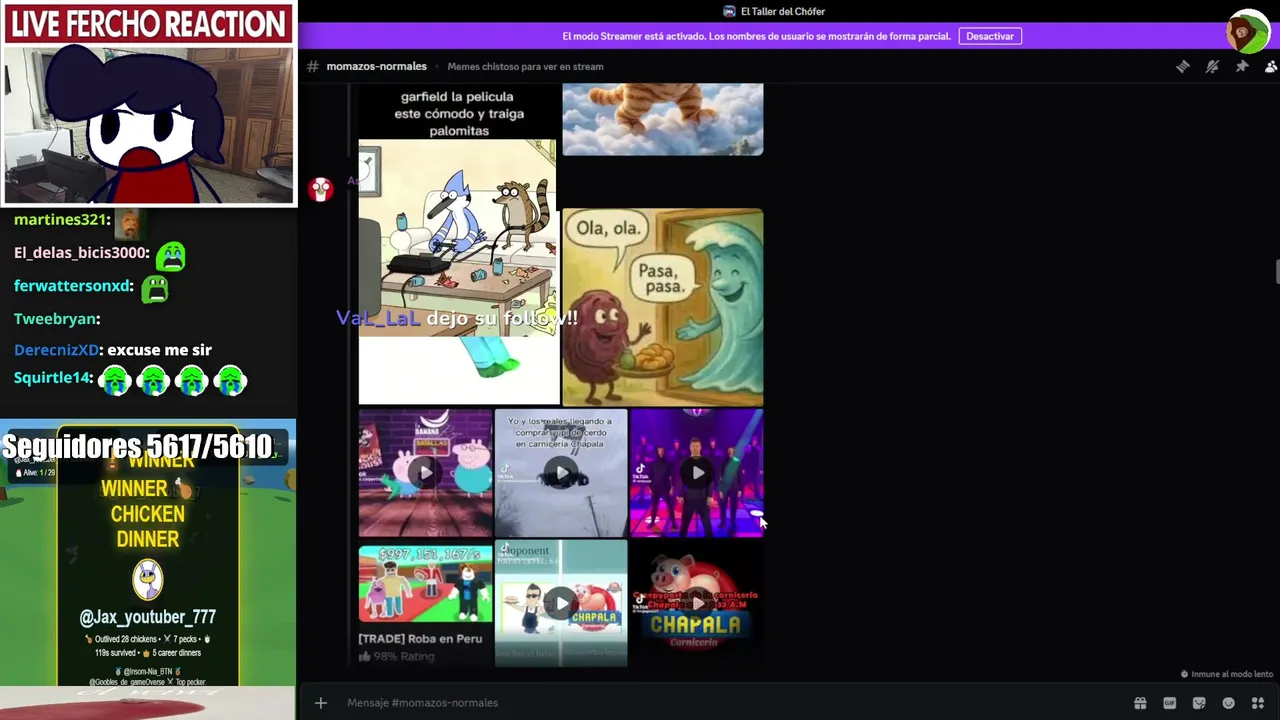Open the sticker picker
The image size is (1280, 720).
click(x=1199, y=703)
